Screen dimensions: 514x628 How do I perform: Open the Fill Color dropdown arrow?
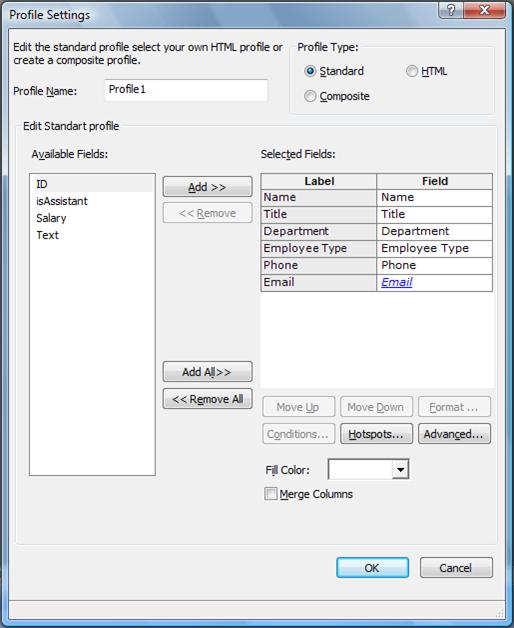(x=400, y=469)
